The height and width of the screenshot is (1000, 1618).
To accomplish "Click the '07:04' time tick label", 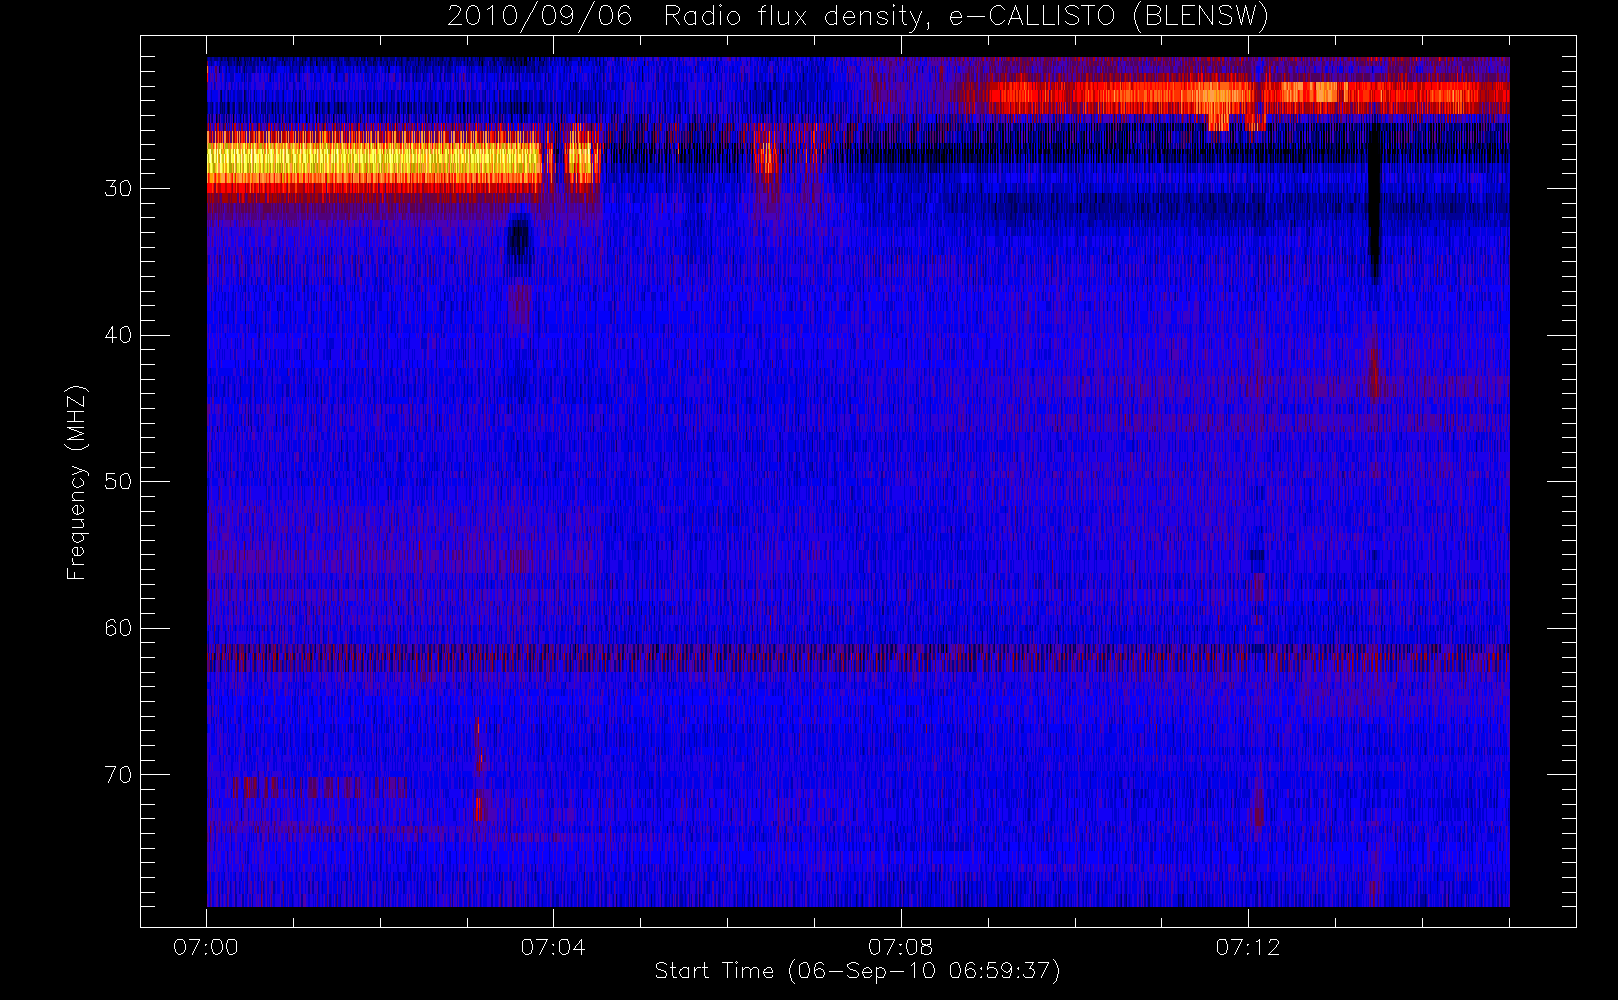I will (x=553, y=947).
